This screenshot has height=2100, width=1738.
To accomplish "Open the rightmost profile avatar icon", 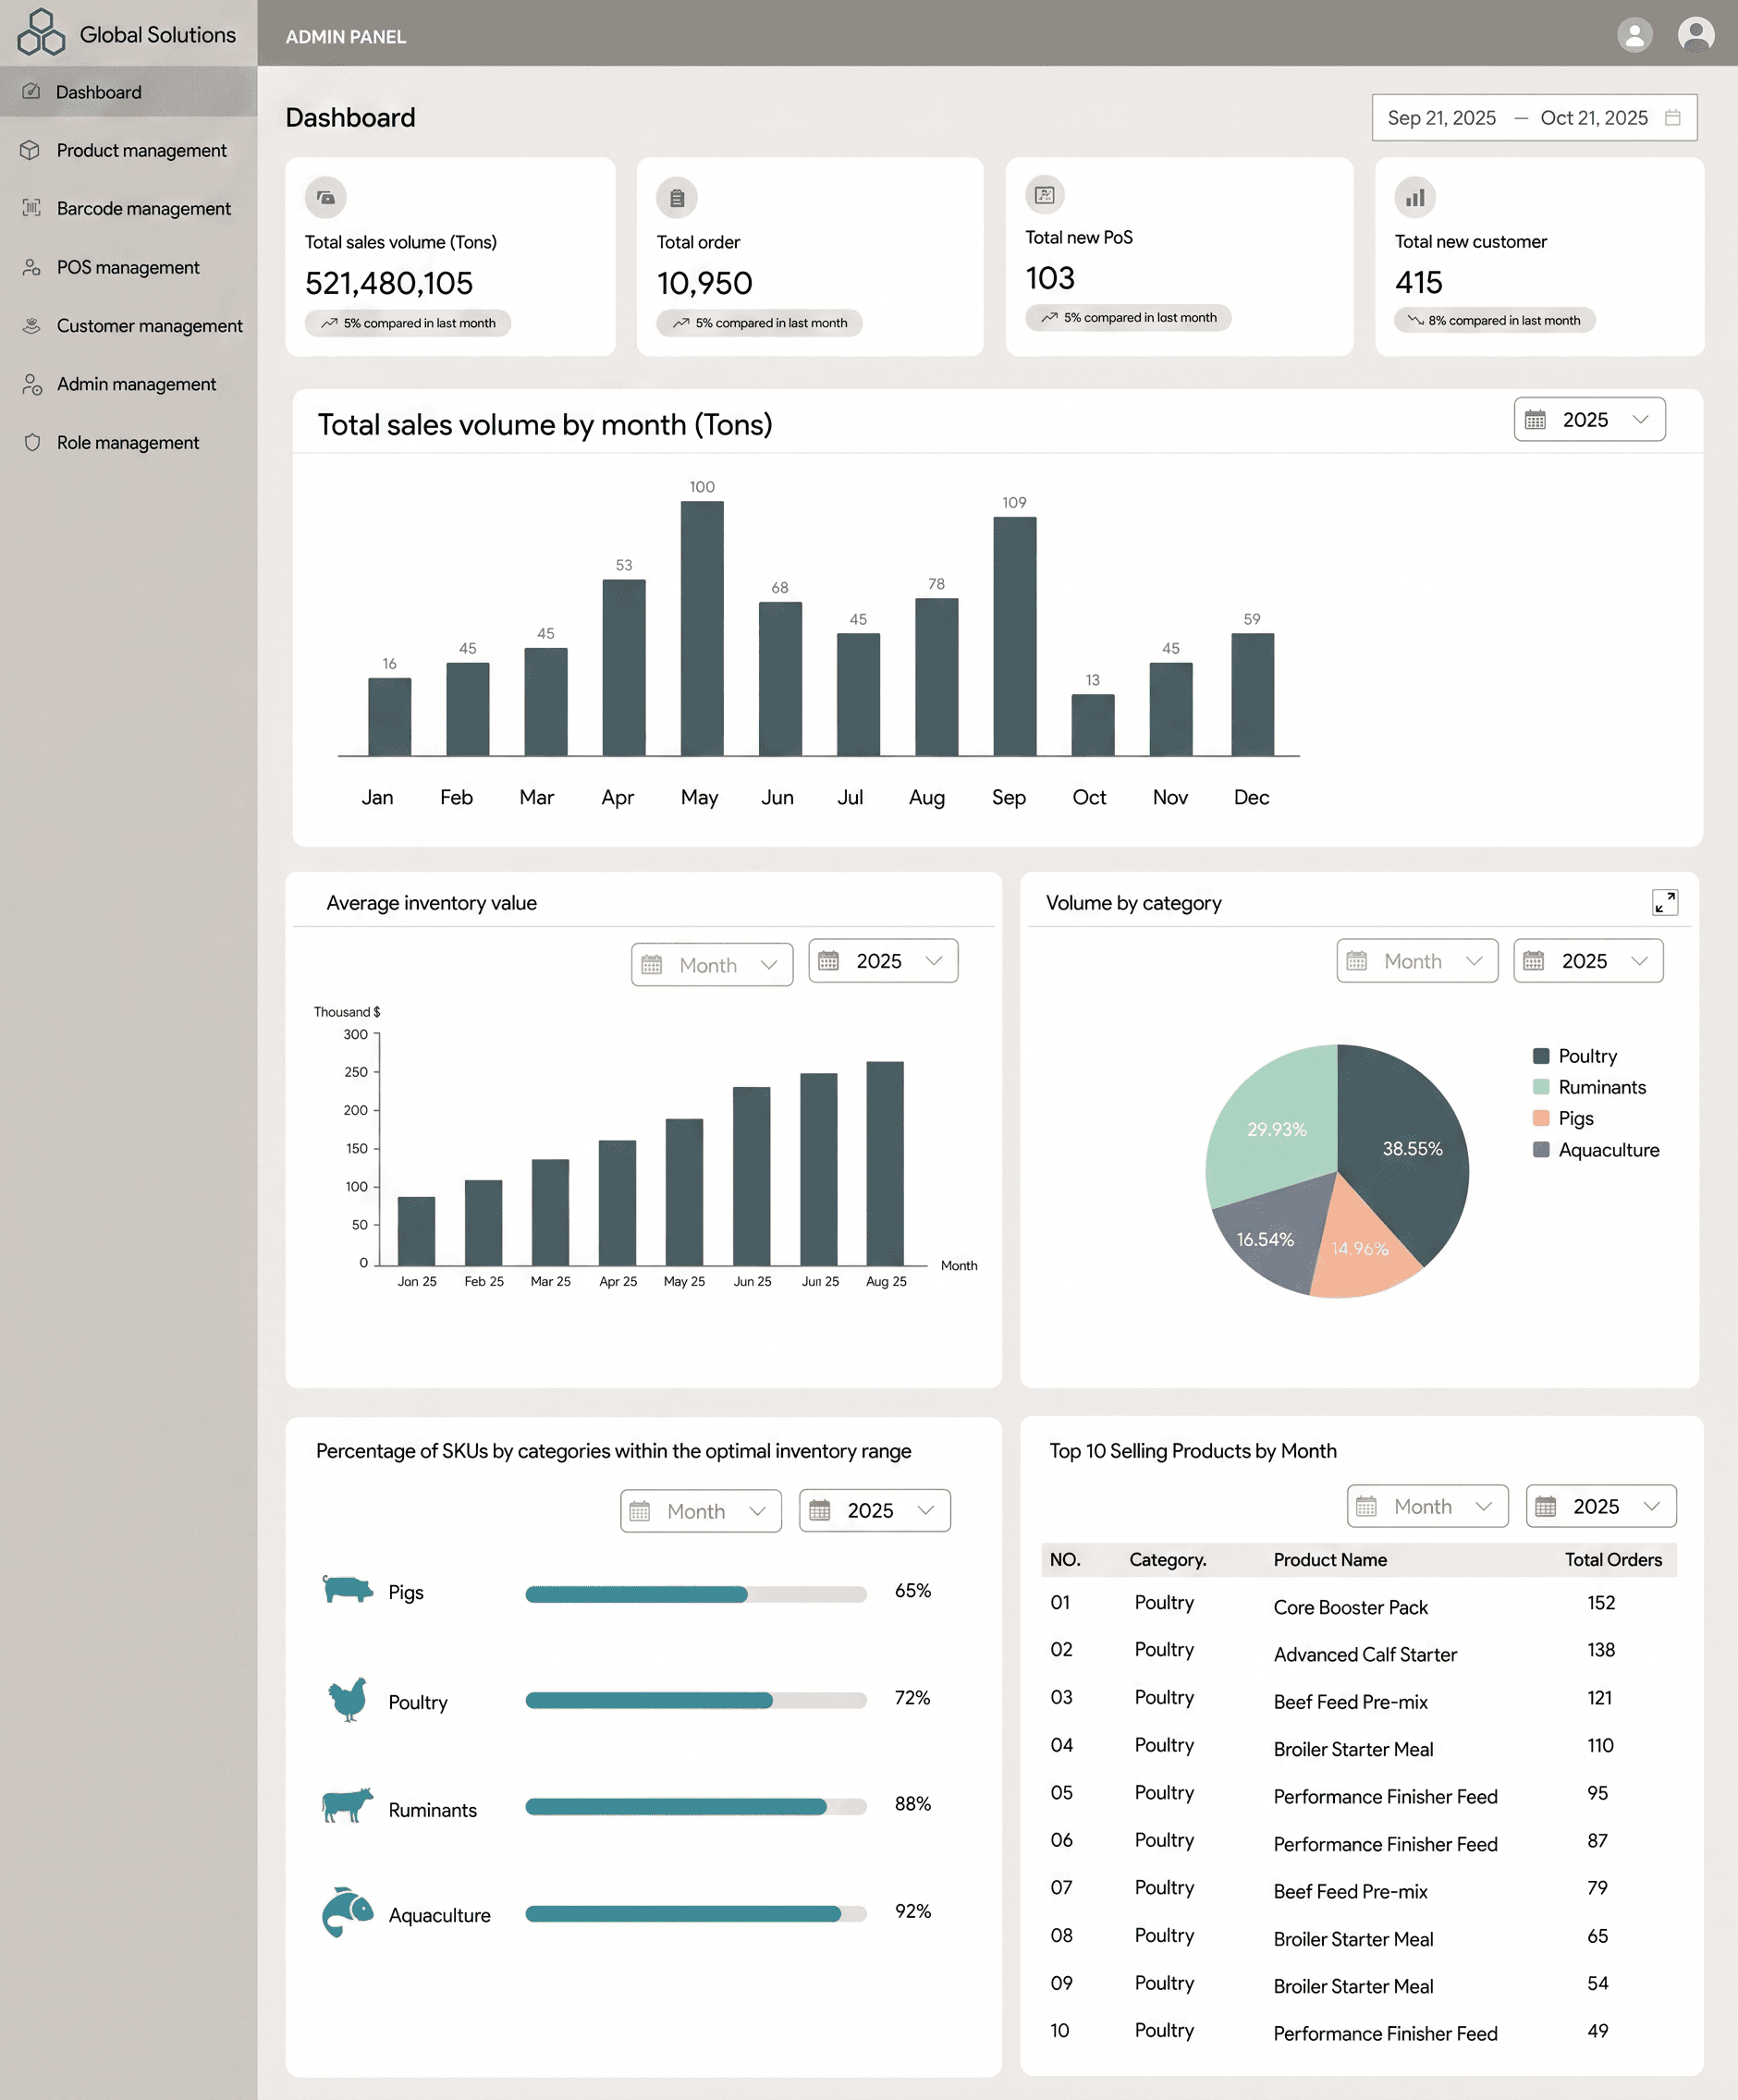I will pos(1696,35).
